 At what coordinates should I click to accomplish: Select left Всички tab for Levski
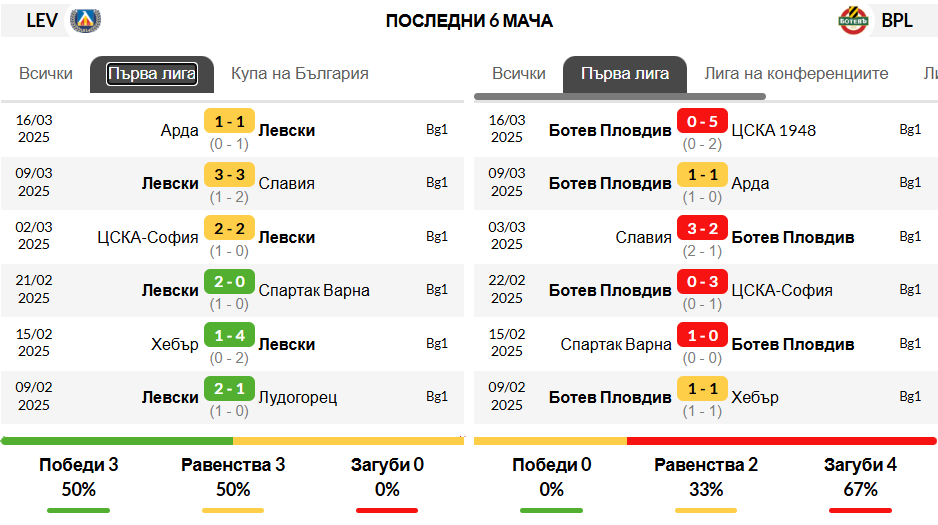(x=46, y=74)
